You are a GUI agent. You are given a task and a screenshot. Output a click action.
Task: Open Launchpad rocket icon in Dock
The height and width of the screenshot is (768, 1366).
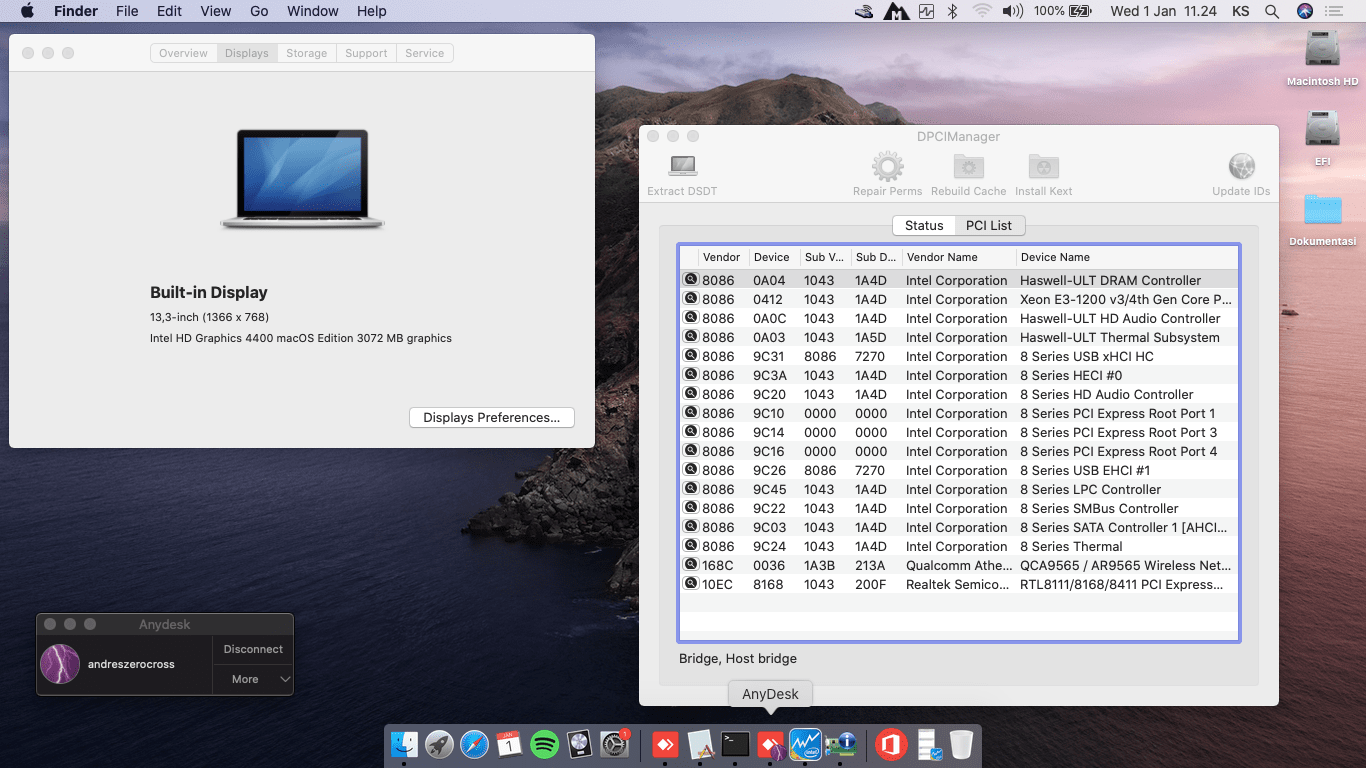(x=439, y=744)
